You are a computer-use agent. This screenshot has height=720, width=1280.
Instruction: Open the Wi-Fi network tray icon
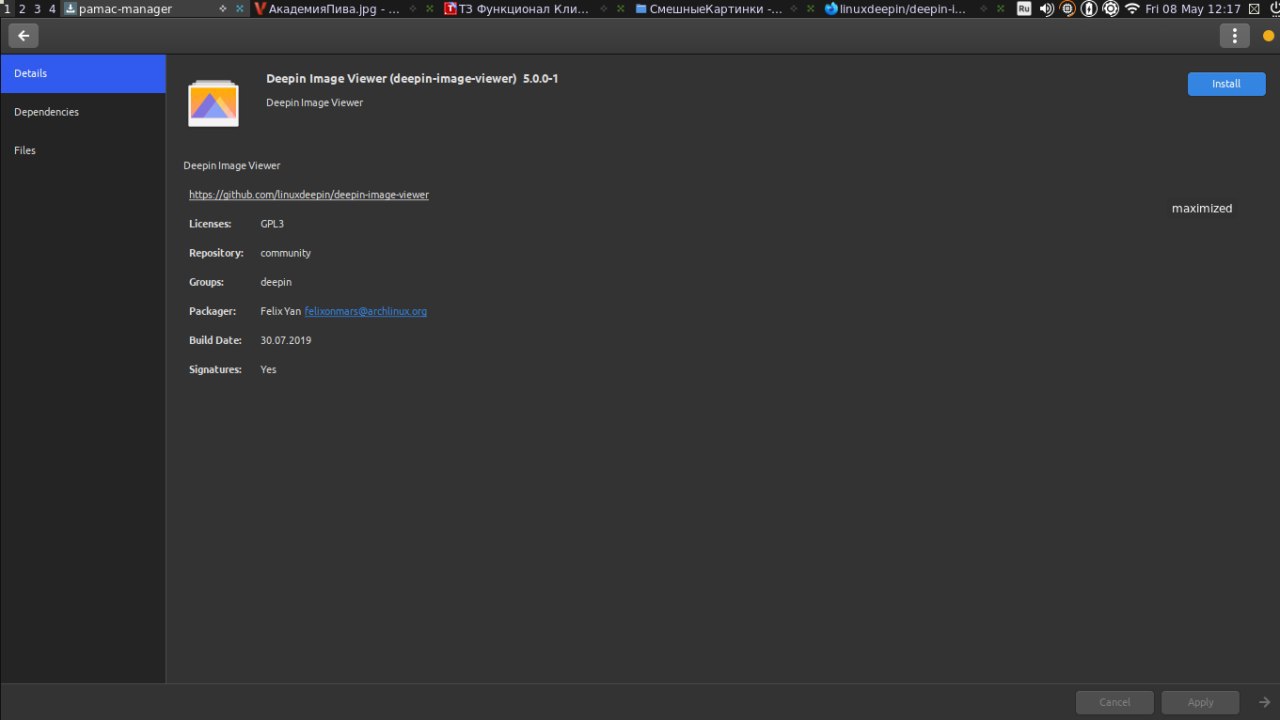pyautogui.click(x=1132, y=9)
